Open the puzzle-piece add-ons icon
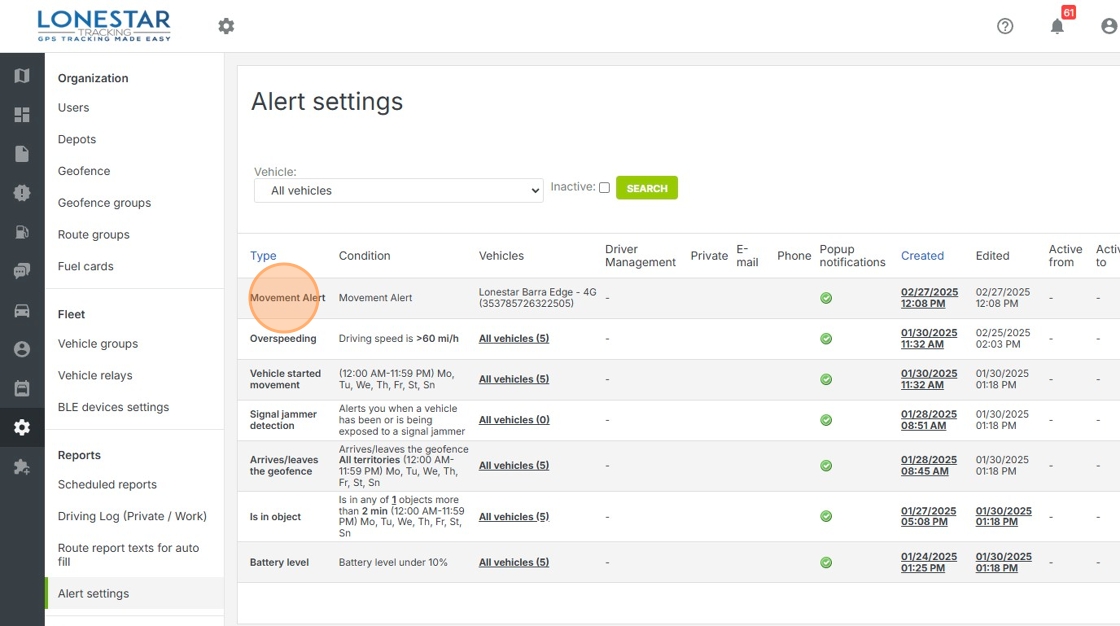Screen dimensions: 1120x626 pos(22,467)
